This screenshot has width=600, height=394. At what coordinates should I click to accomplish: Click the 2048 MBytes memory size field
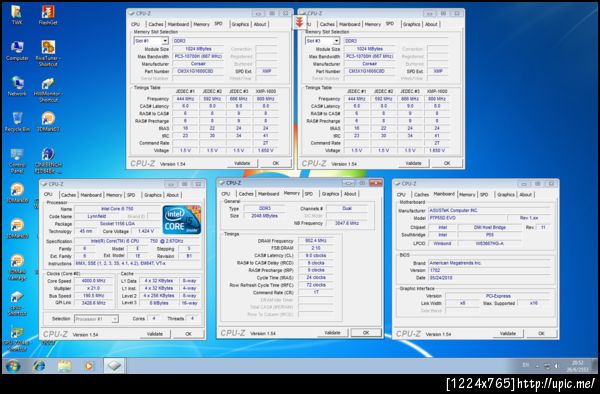[265, 216]
